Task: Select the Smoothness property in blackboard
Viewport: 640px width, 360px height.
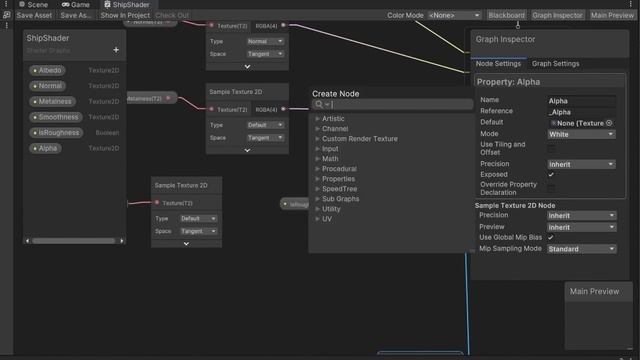Action: click(x=56, y=117)
